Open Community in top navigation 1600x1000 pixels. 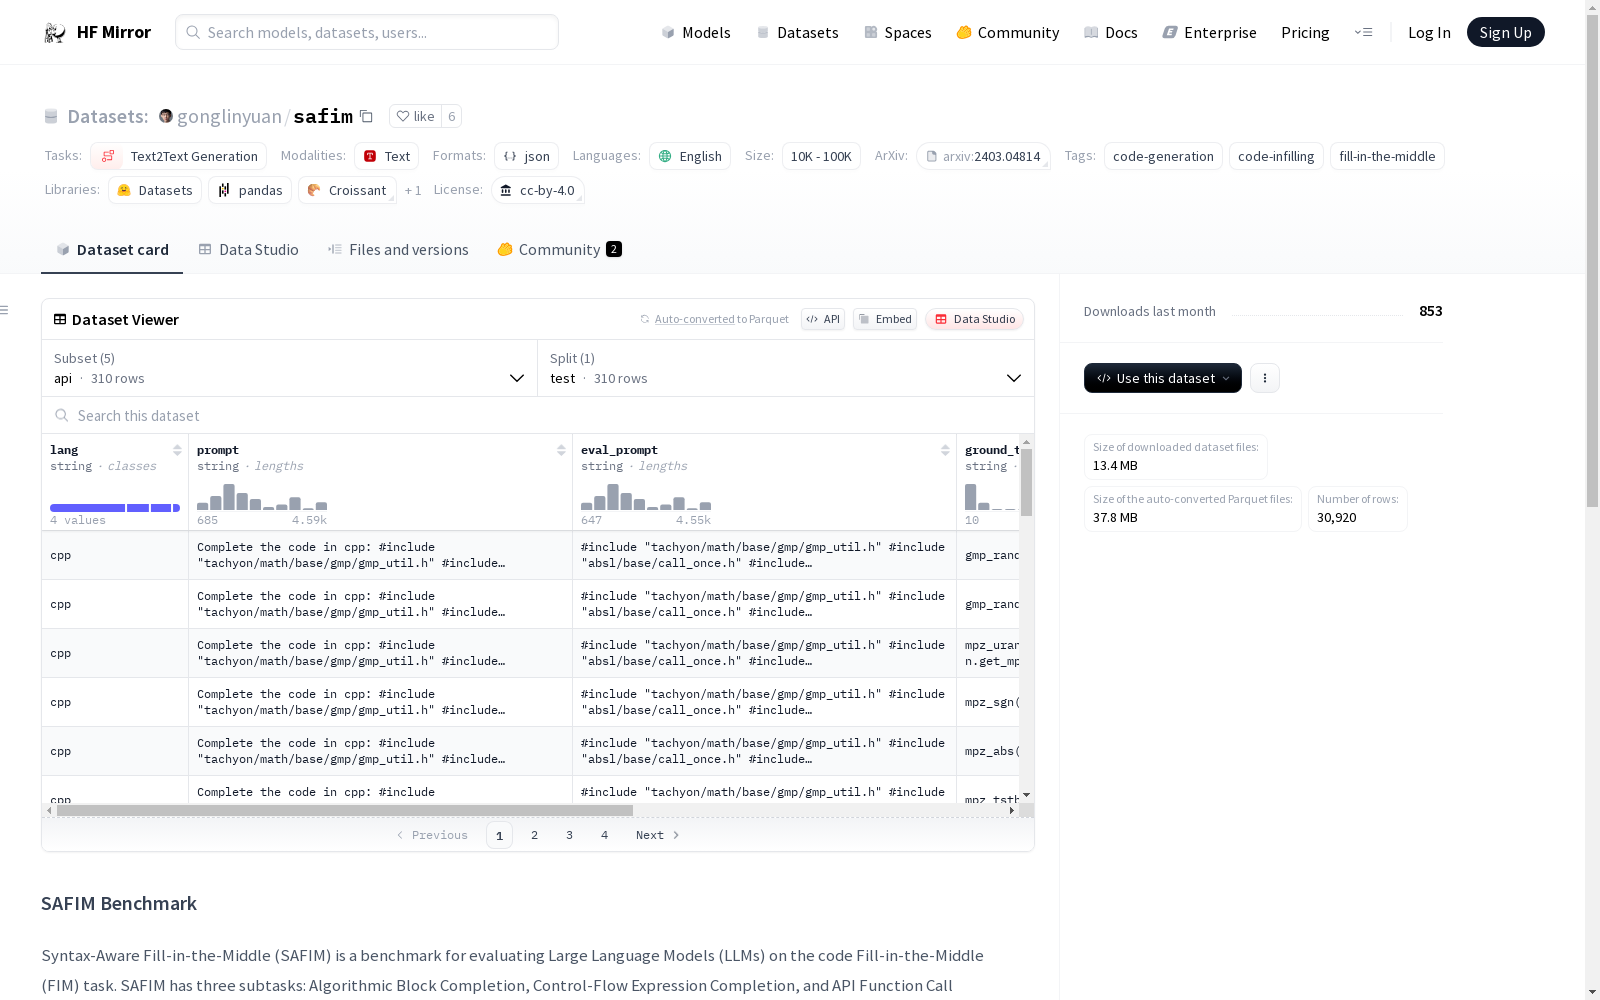1008,32
